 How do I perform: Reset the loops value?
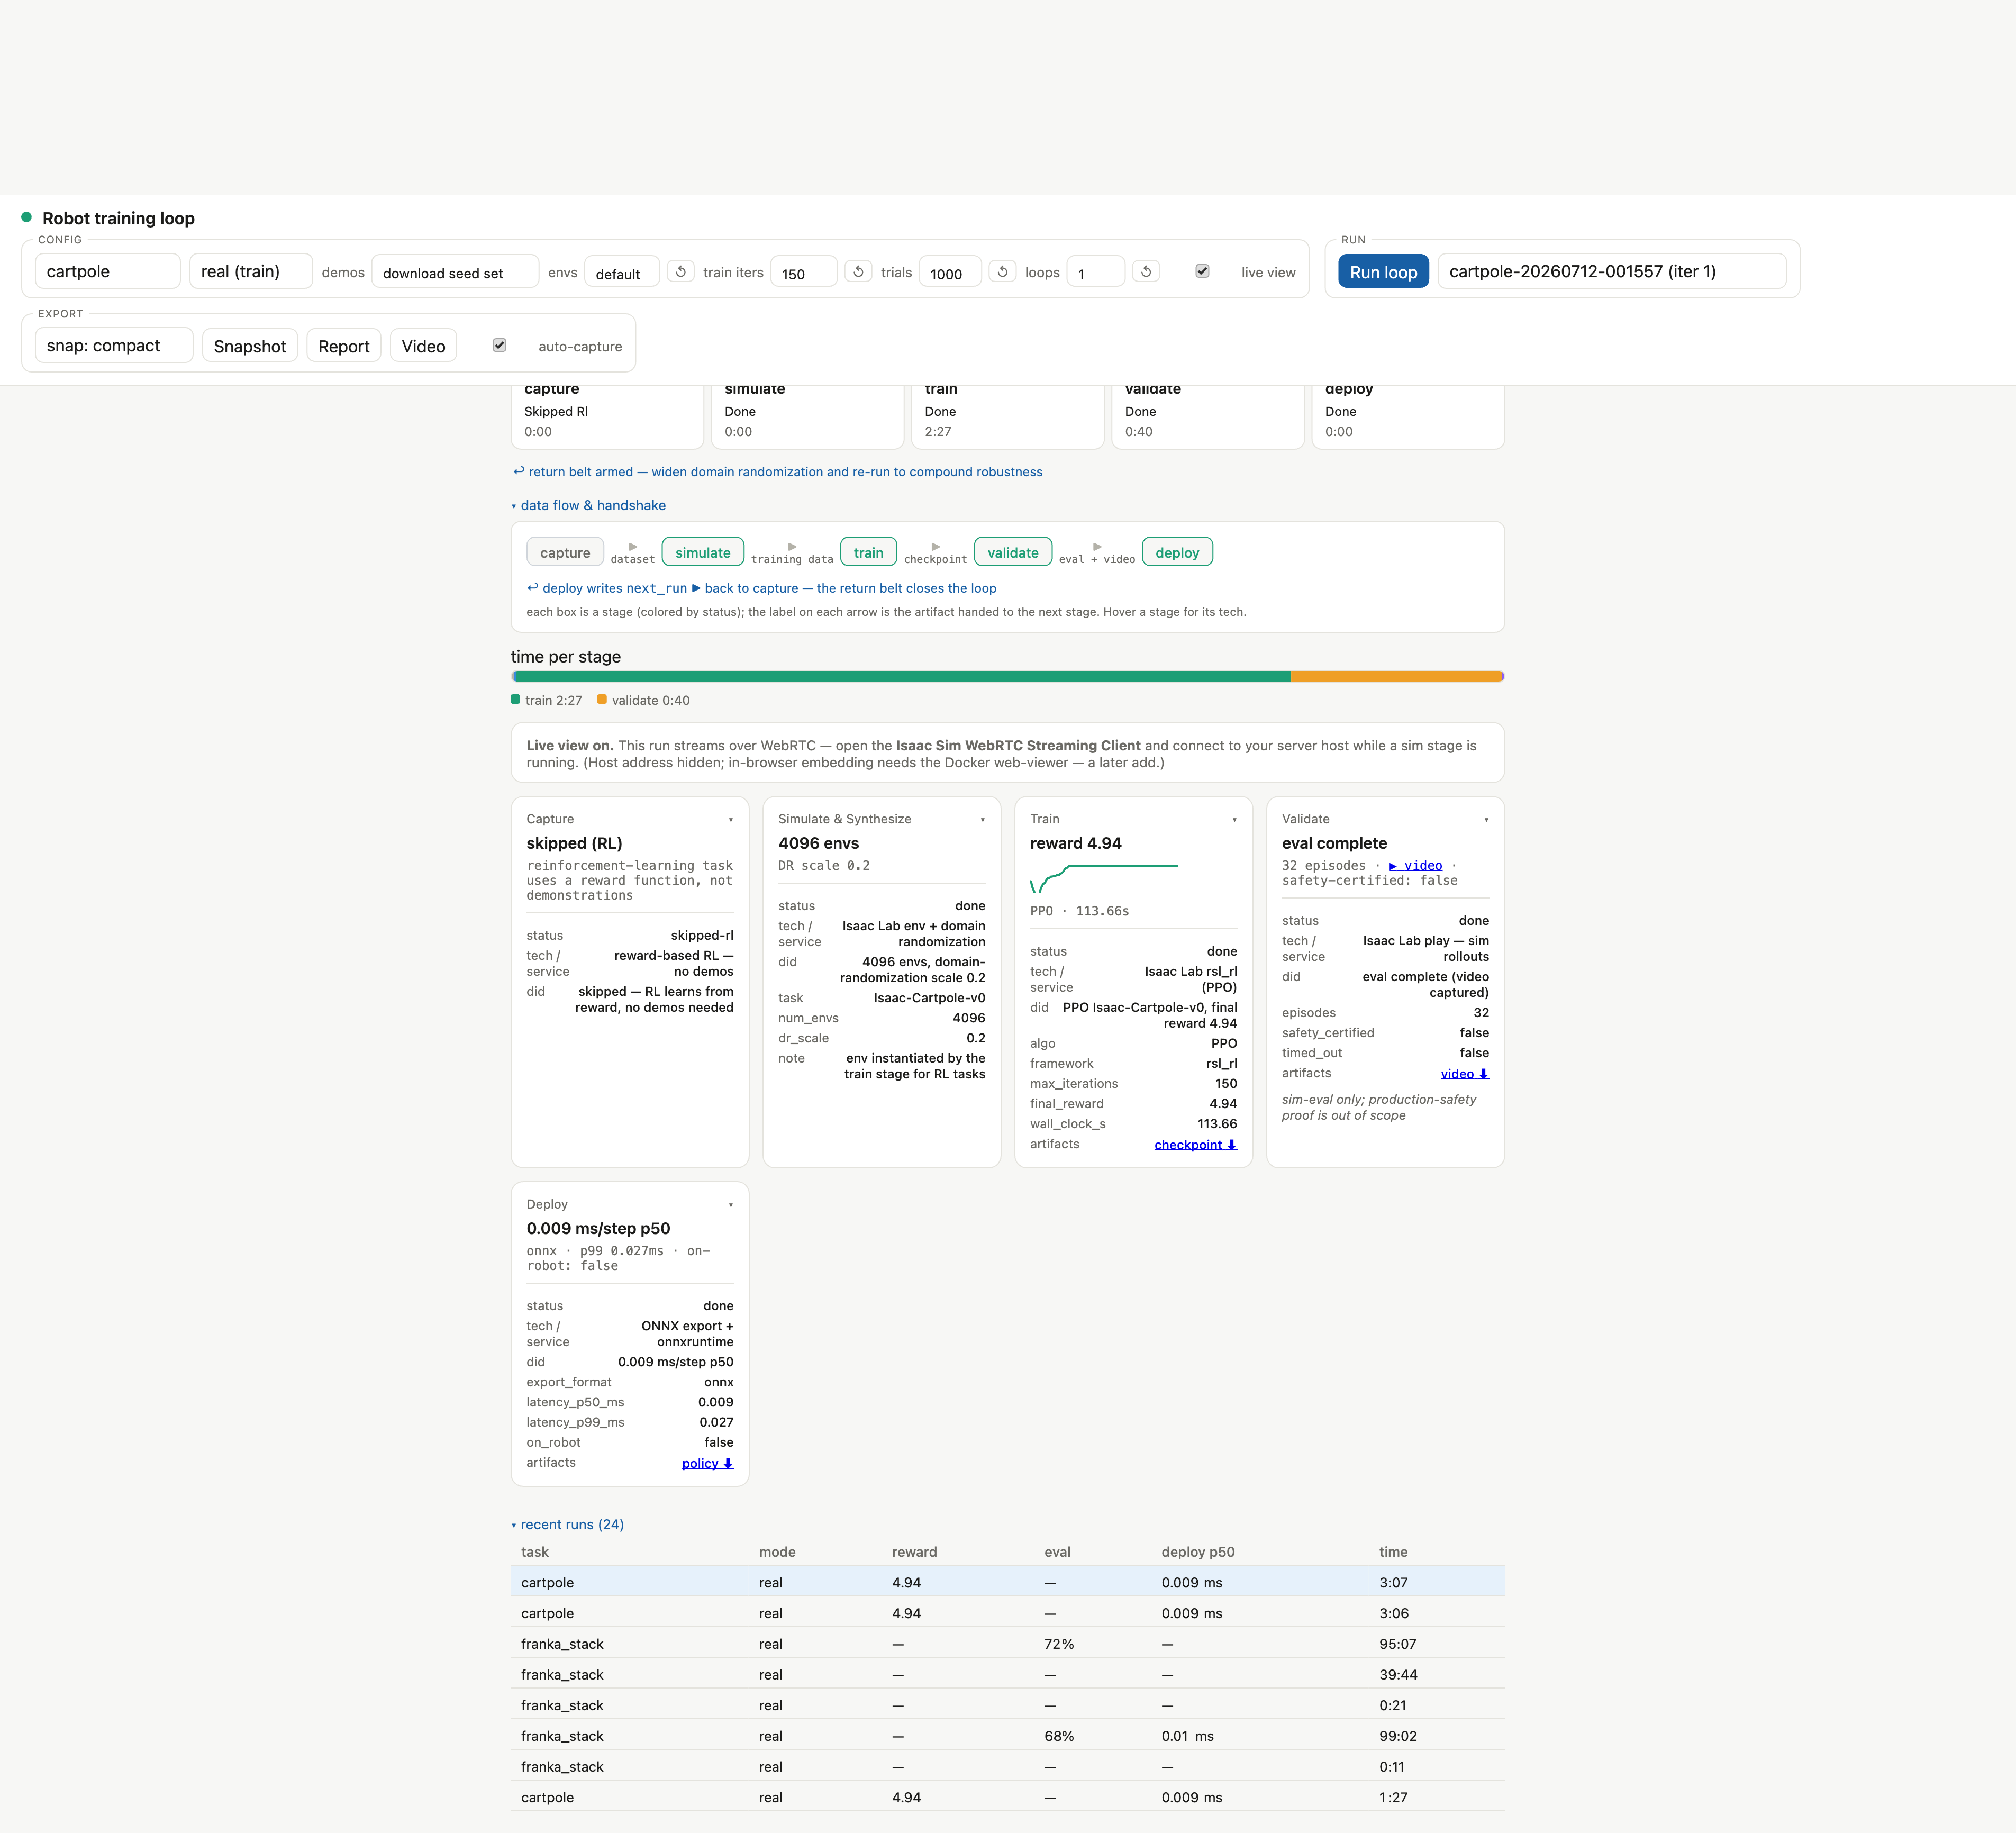click(1147, 271)
